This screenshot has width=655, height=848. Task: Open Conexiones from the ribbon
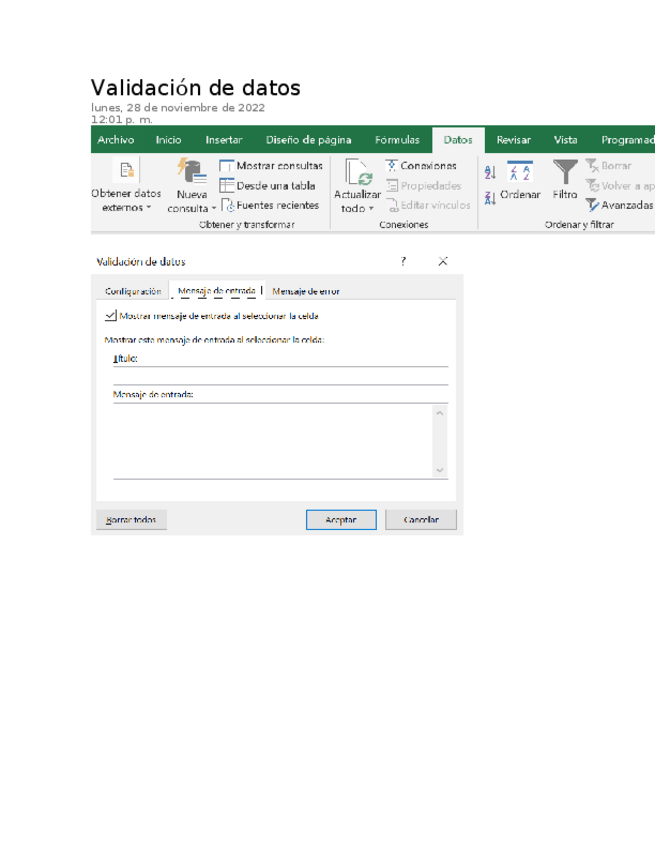click(x=421, y=166)
